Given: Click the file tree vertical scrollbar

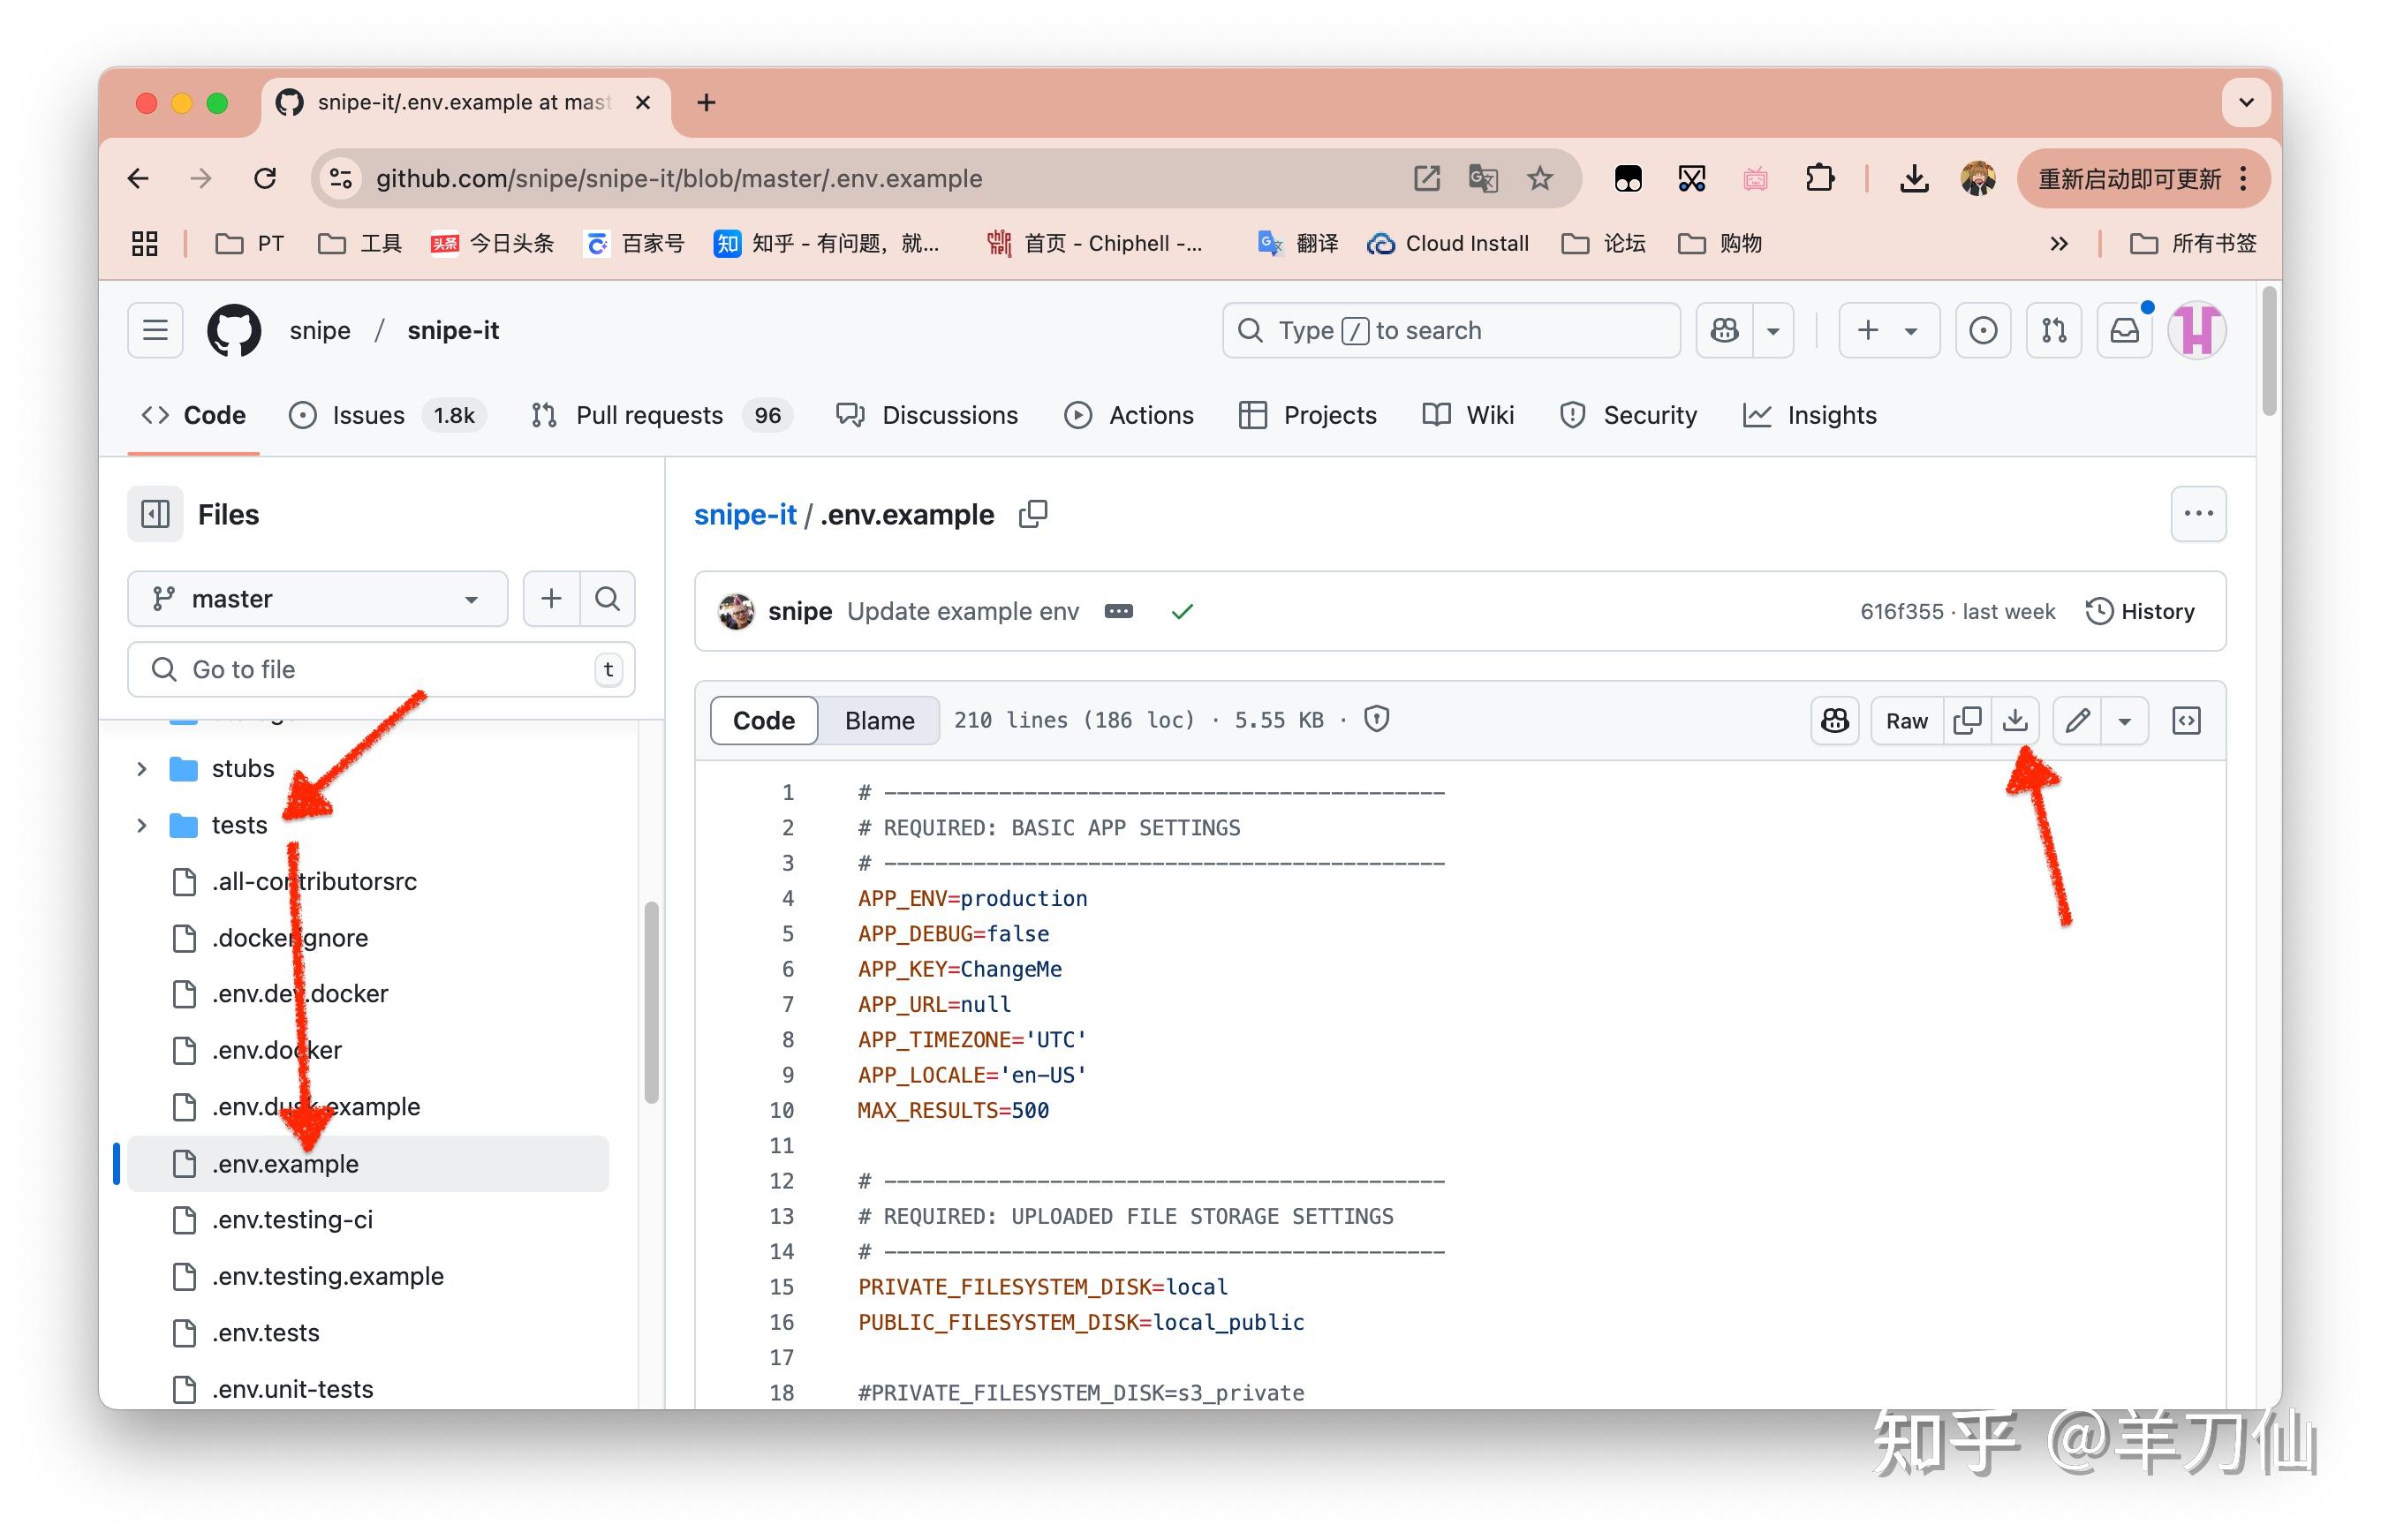Looking at the screenshot, I should coord(651,1002).
